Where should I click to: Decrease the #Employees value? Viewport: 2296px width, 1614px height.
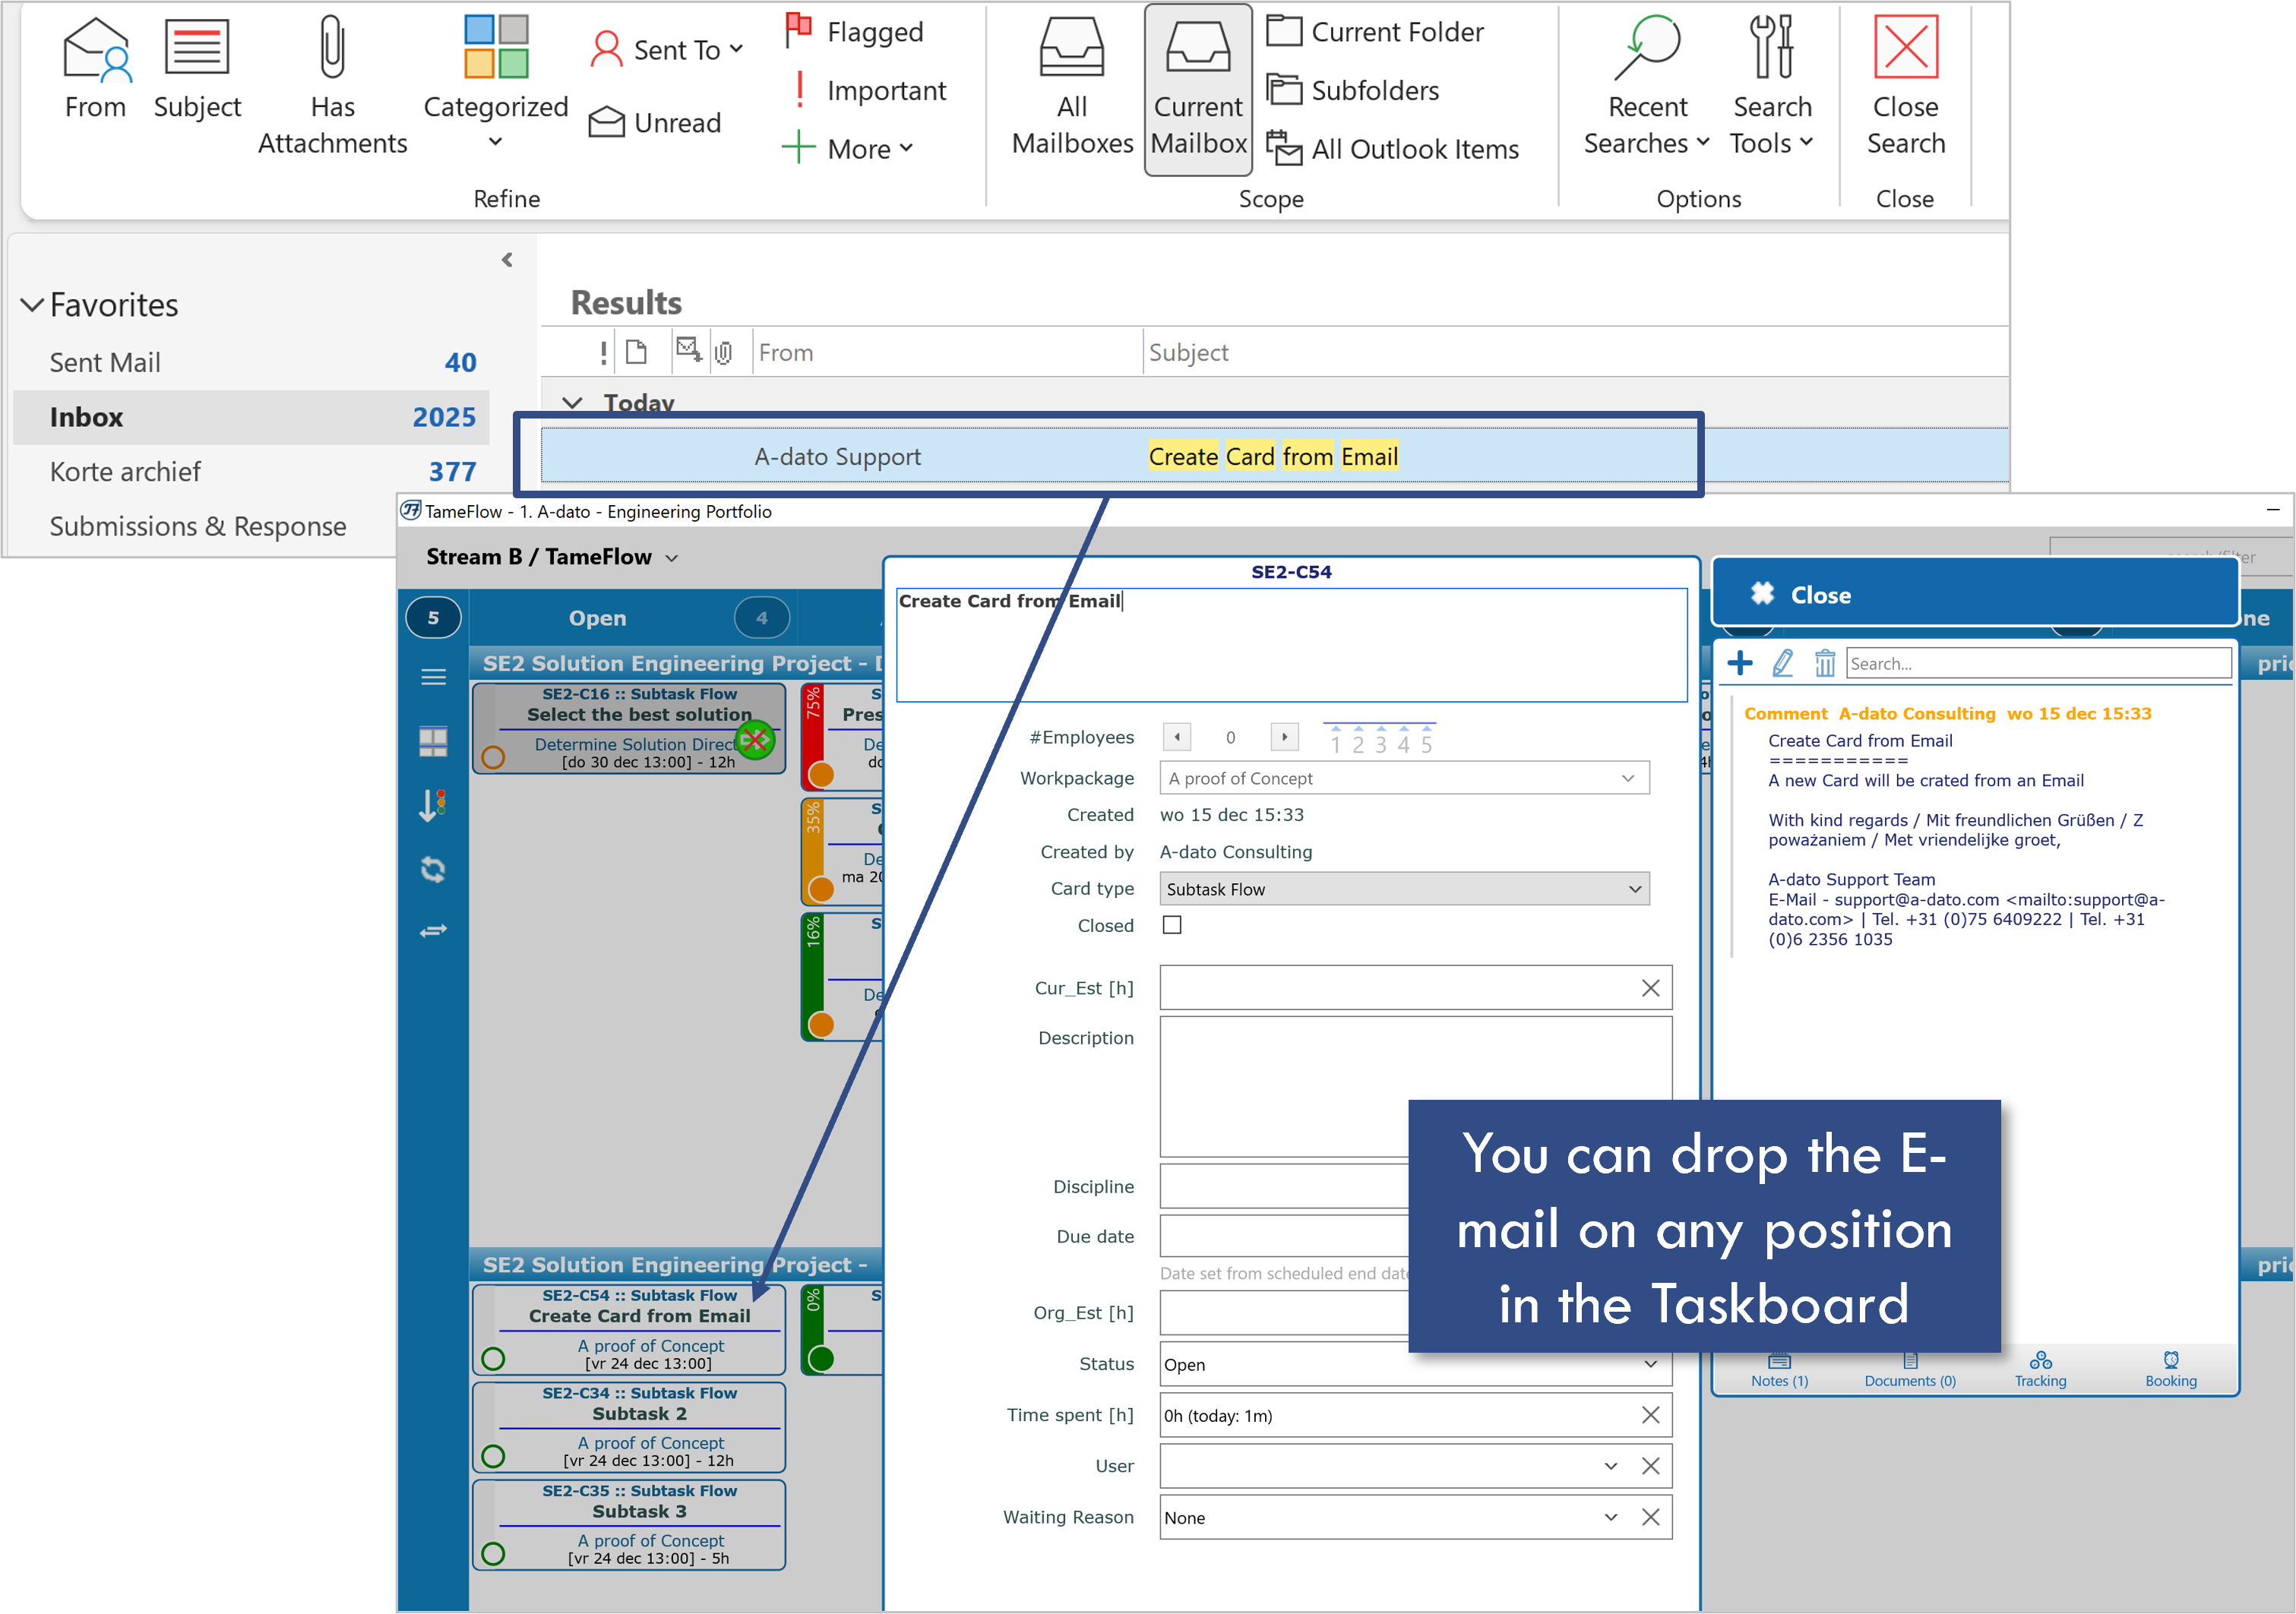1177,737
